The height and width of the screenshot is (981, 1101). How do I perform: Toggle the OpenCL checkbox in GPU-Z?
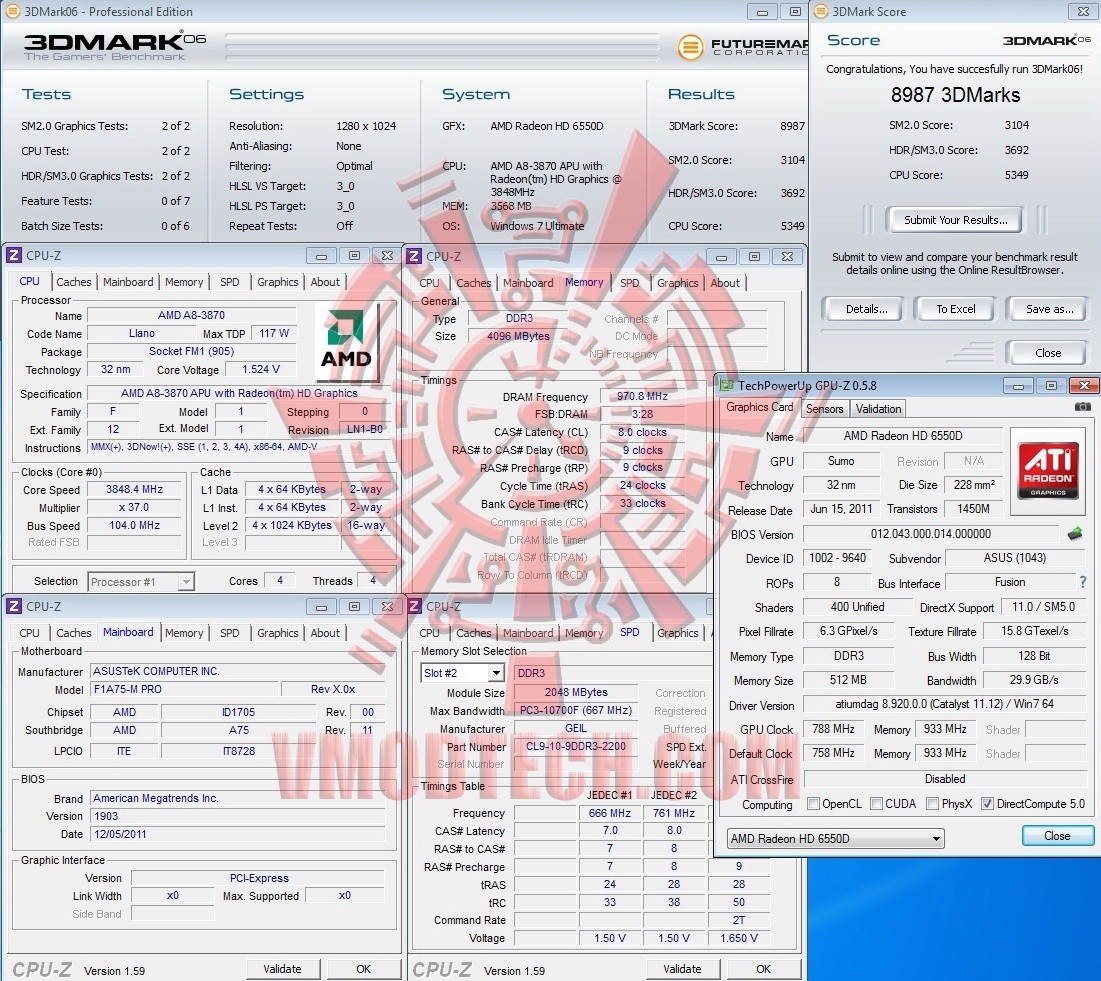(813, 804)
